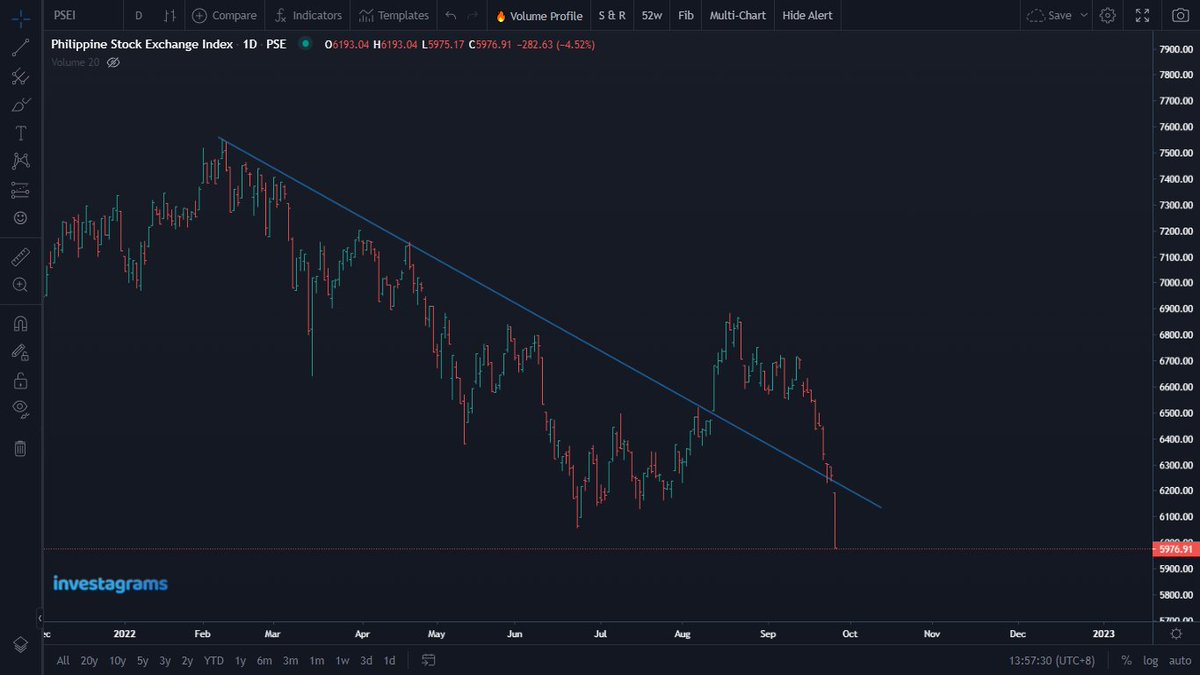Screen dimensions: 1200x675
Task: Toggle percent scale mode
Action: click(x=1126, y=660)
